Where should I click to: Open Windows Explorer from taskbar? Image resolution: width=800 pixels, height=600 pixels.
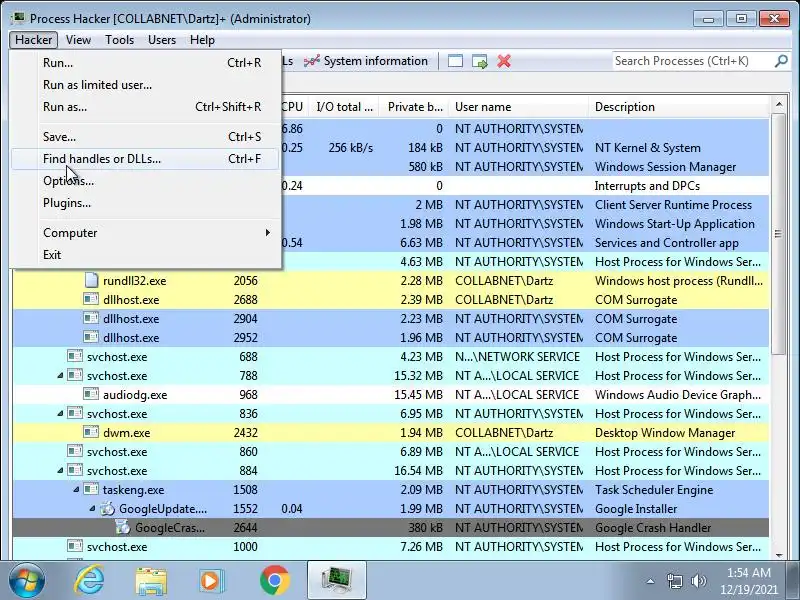[151, 582]
